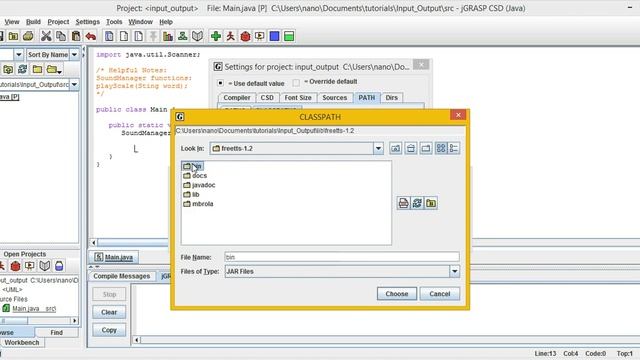This screenshot has height=360, width=640.
Task: Switch to Details view in CLASSPATH dialog
Action: click(454, 148)
